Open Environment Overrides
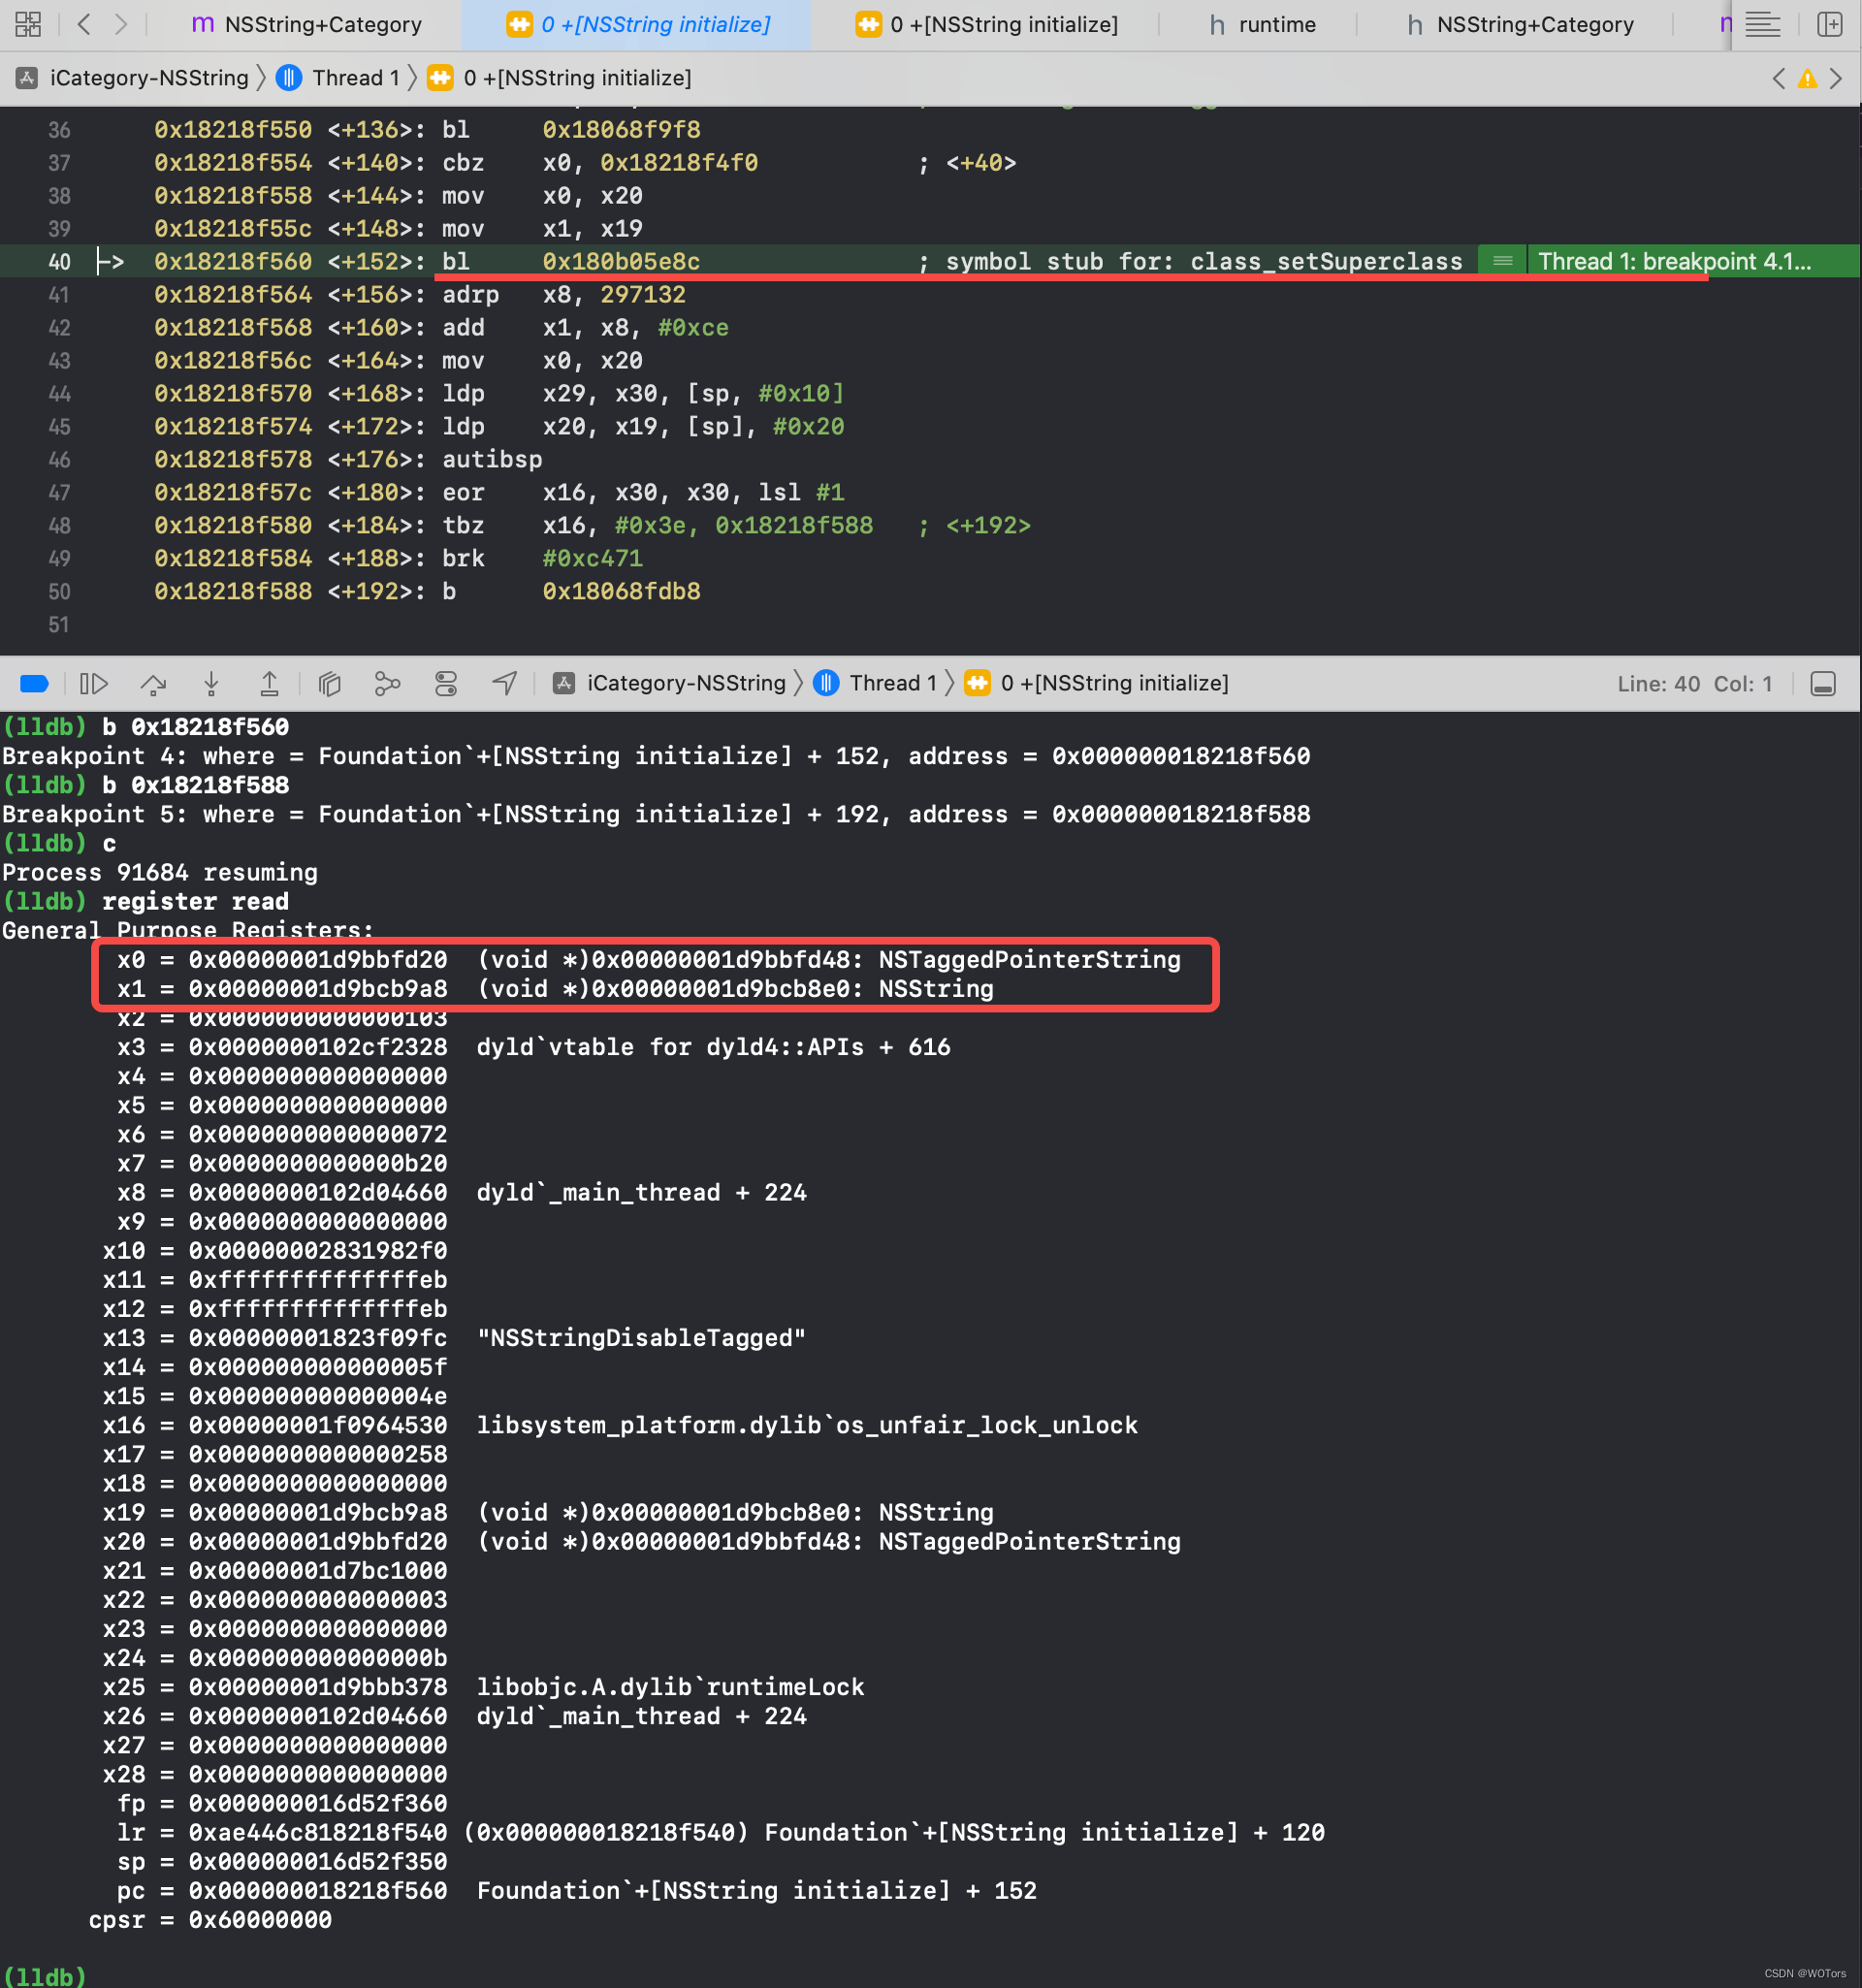This screenshot has width=1862, height=1988. tap(446, 684)
